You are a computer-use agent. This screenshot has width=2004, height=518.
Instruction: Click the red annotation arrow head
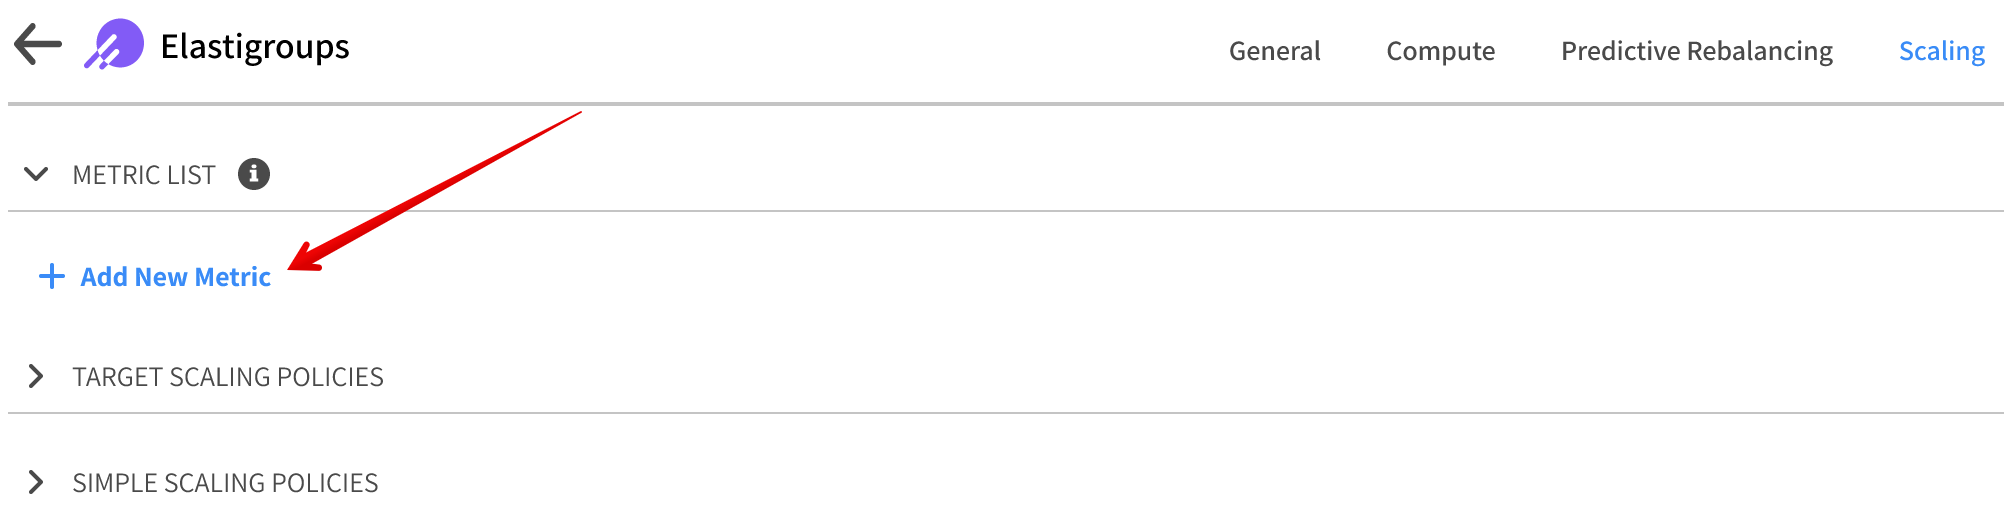pyautogui.click(x=302, y=260)
